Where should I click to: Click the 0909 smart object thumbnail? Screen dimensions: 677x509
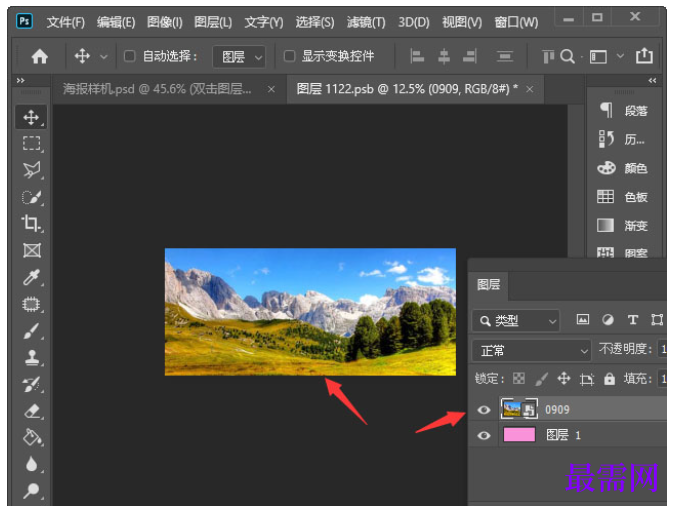(519, 409)
